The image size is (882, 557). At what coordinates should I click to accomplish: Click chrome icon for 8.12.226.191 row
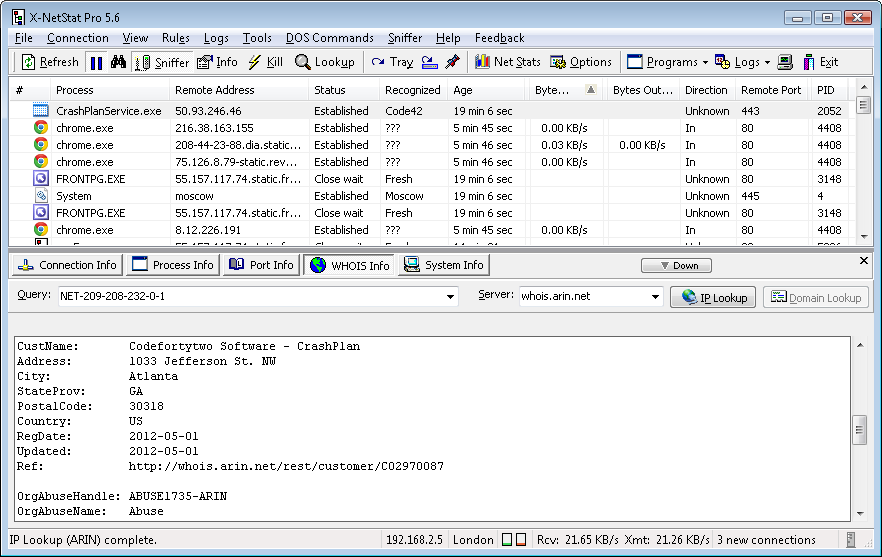(40, 230)
